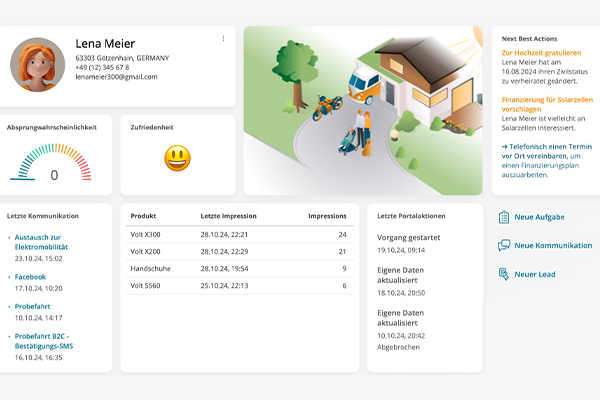Click the Letzte Kommunikation heading
600x400 pixels.
click(43, 216)
